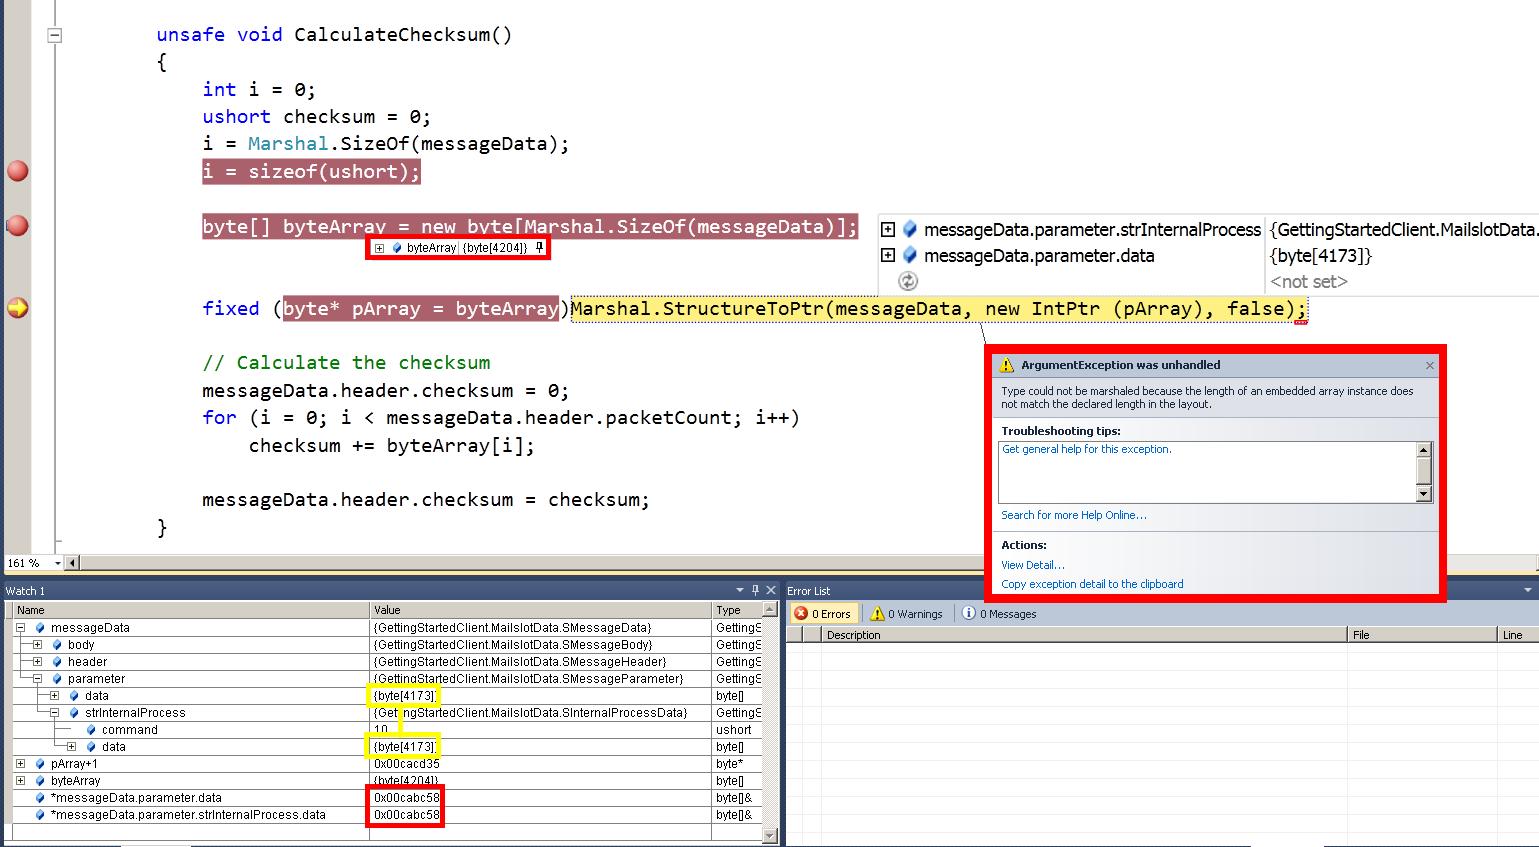Image resolution: width=1539 pixels, height=847 pixels.
Task: Expand messageData.parameter.strInternalProcess in the data tip
Action: pyautogui.click(x=887, y=229)
